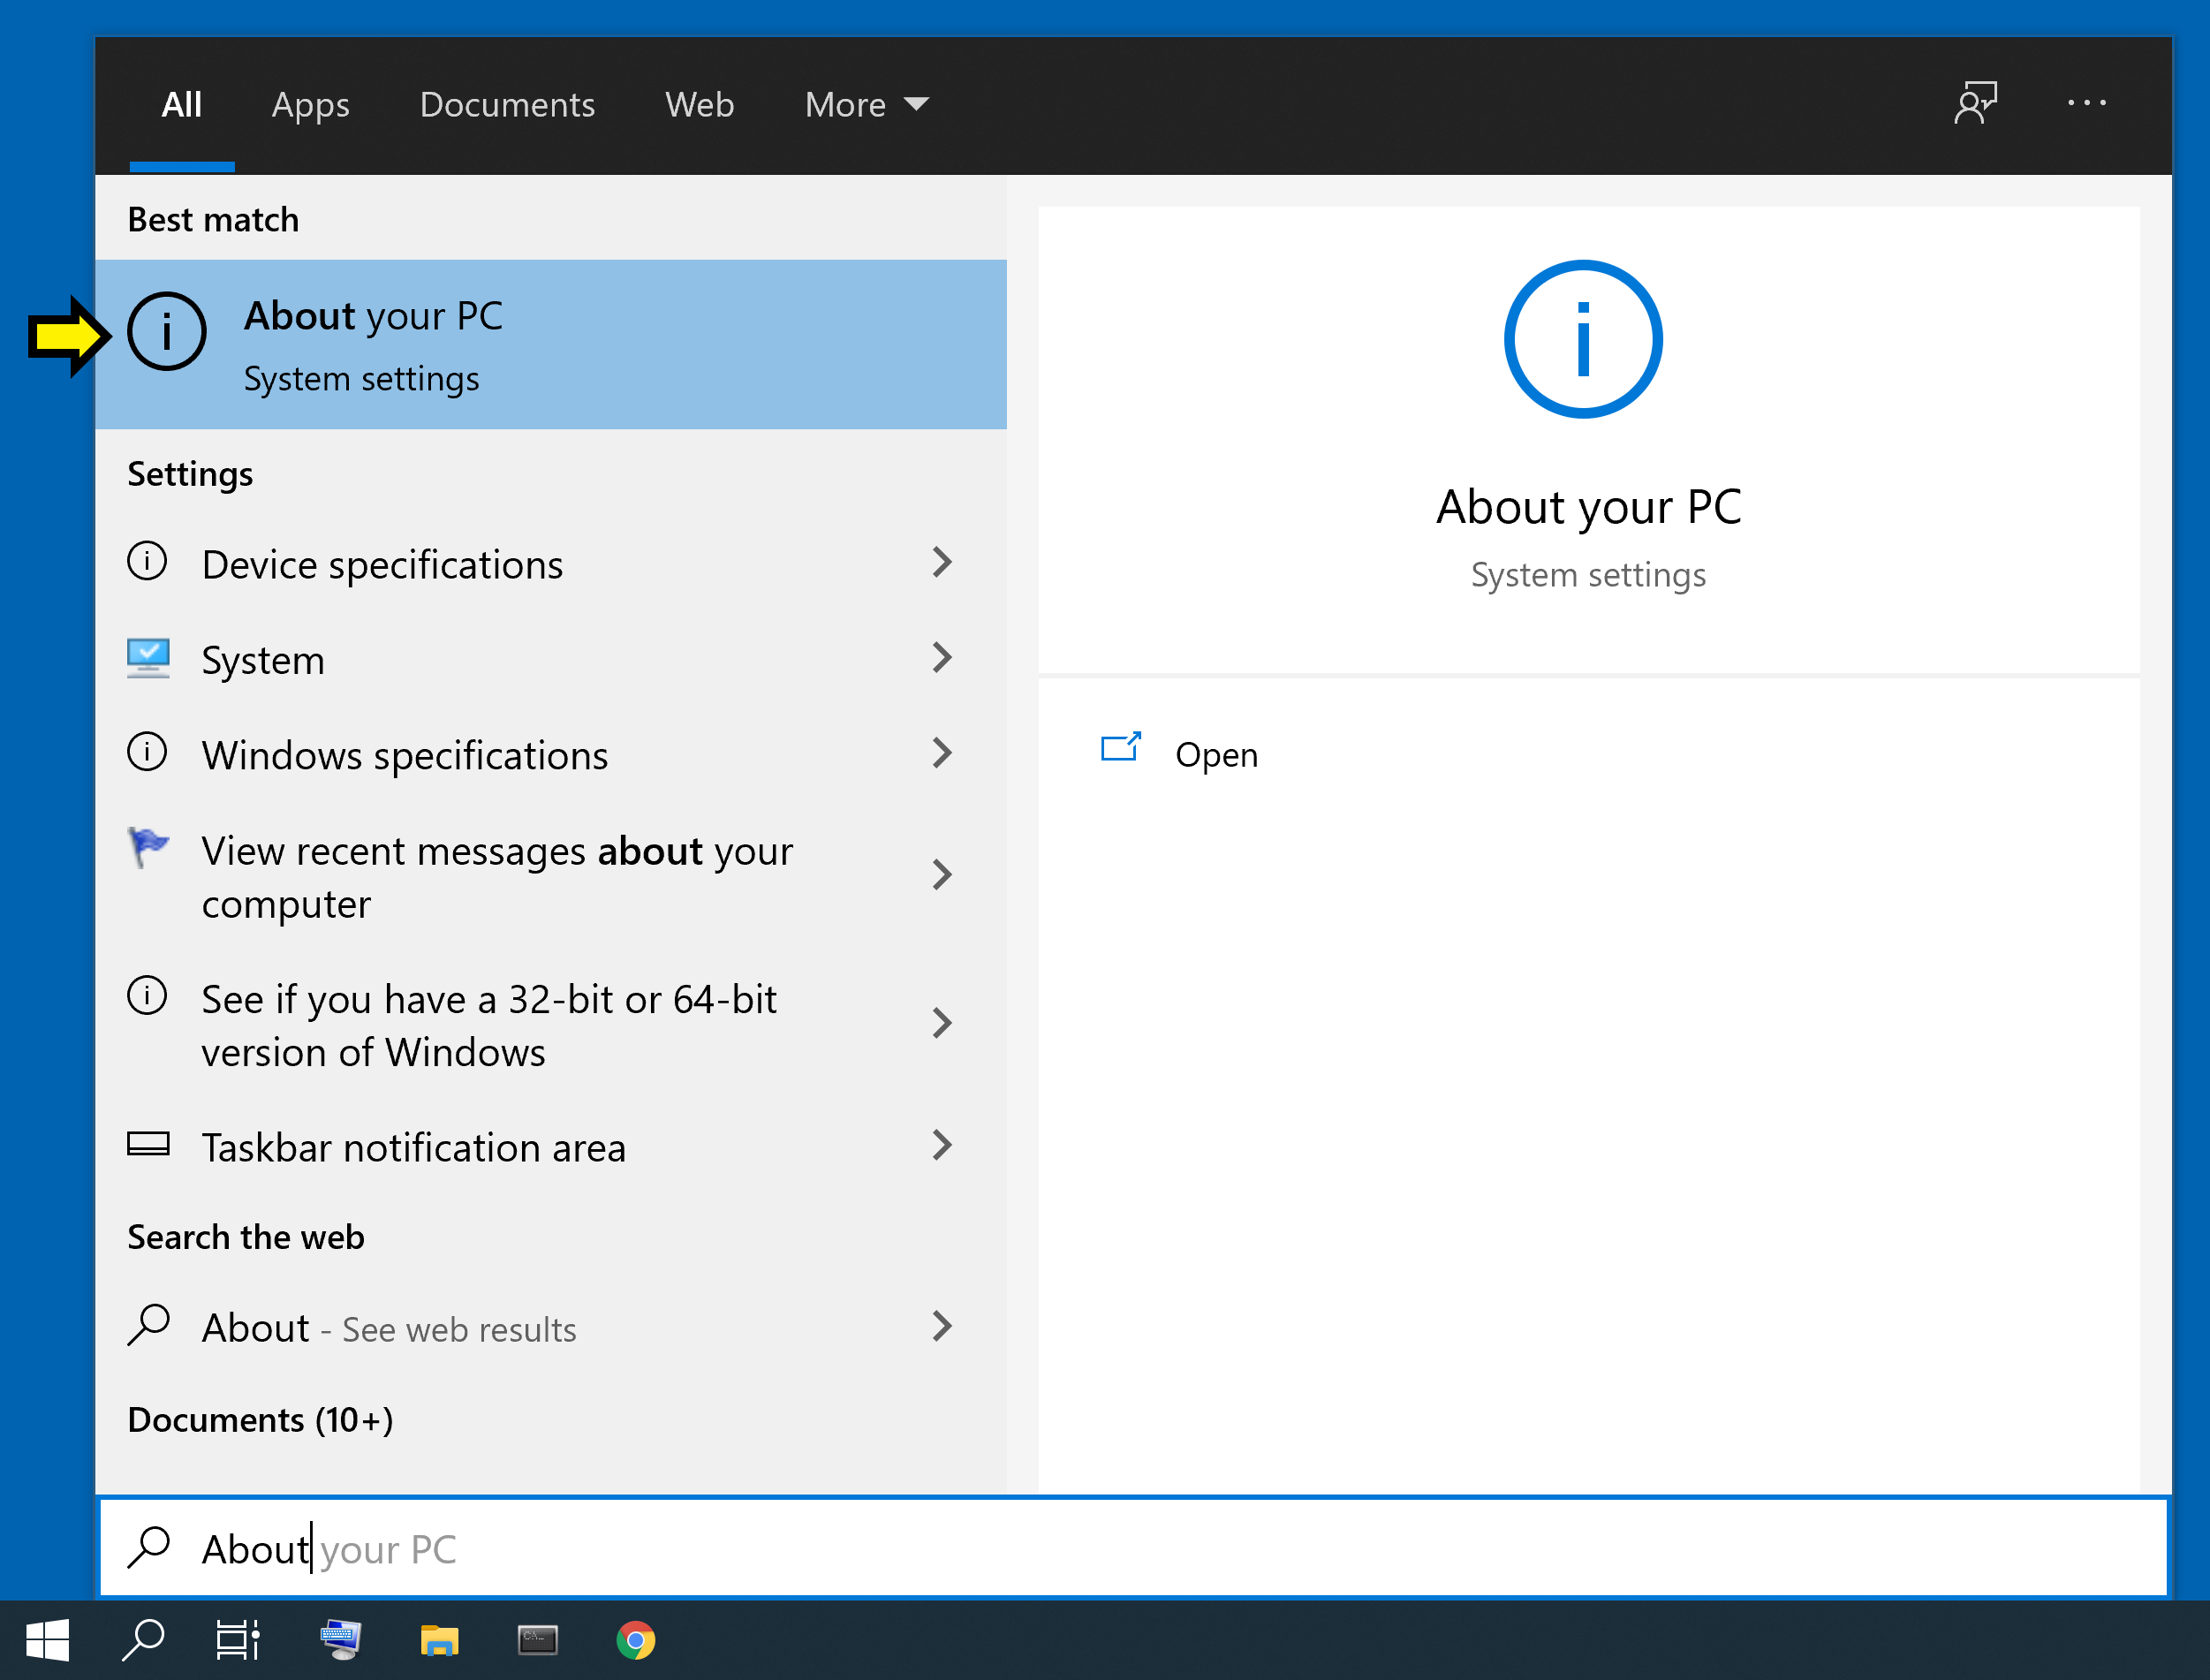Select the Web filter tab
This screenshot has height=1680, width=2210.
pyautogui.click(x=699, y=105)
